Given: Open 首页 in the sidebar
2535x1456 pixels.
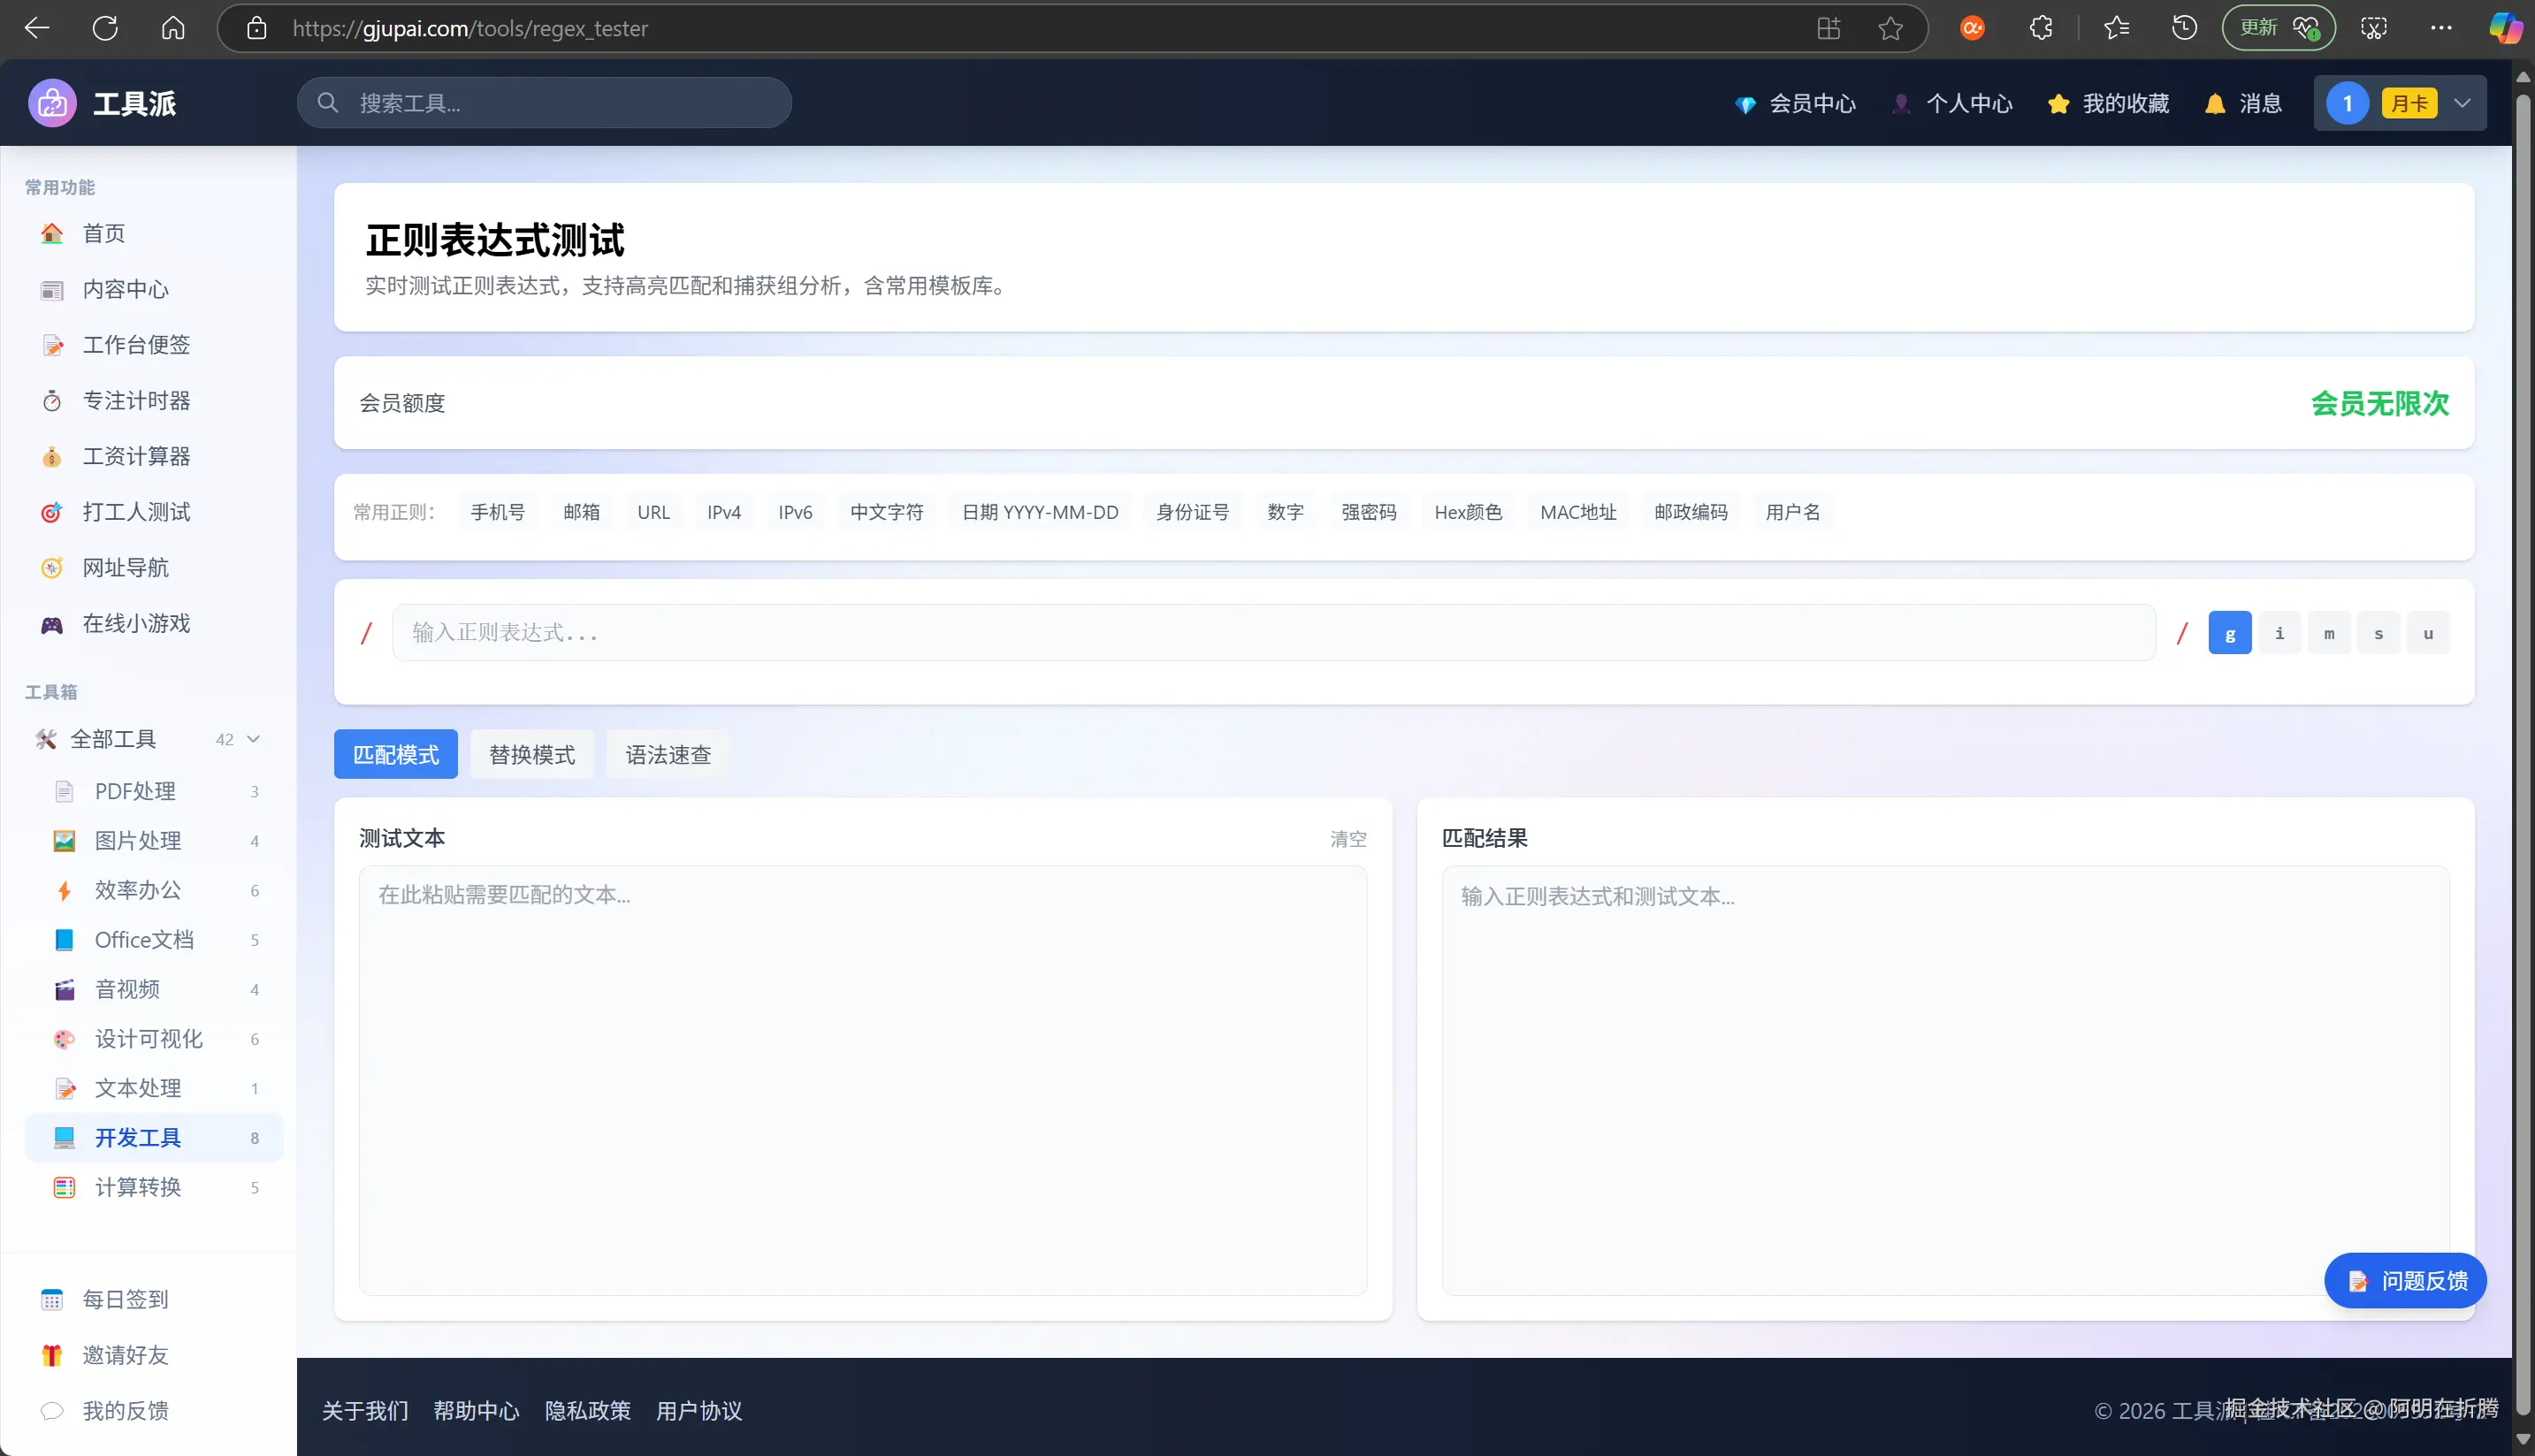Looking at the screenshot, I should point(154,233).
